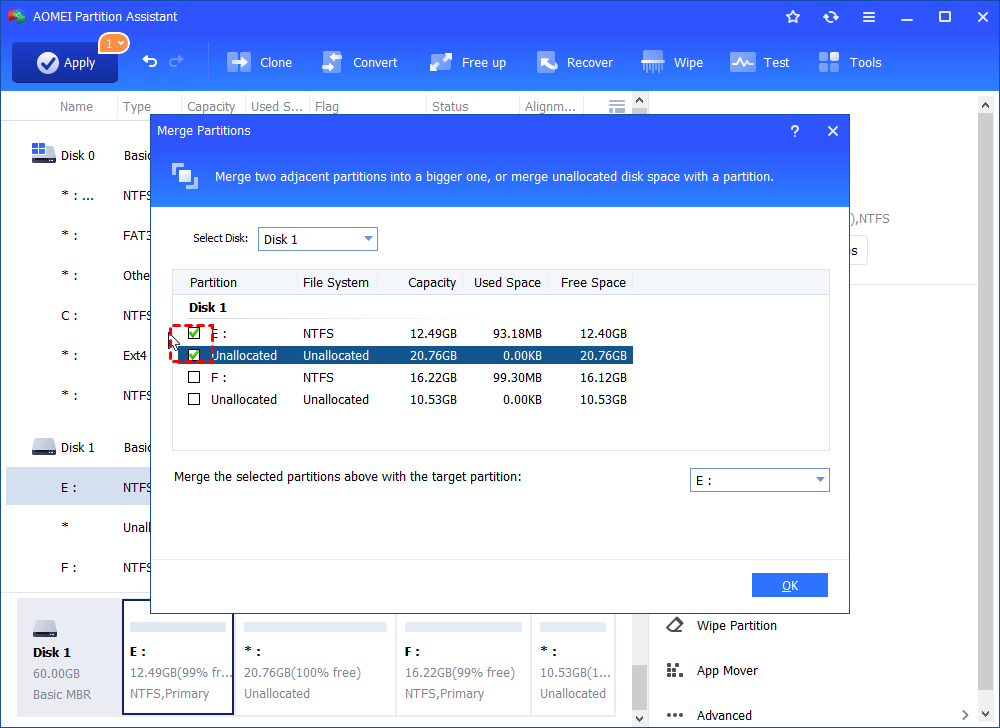Click the refresh icon in title bar
Image resolution: width=1000 pixels, height=728 pixels.
point(830,17)
